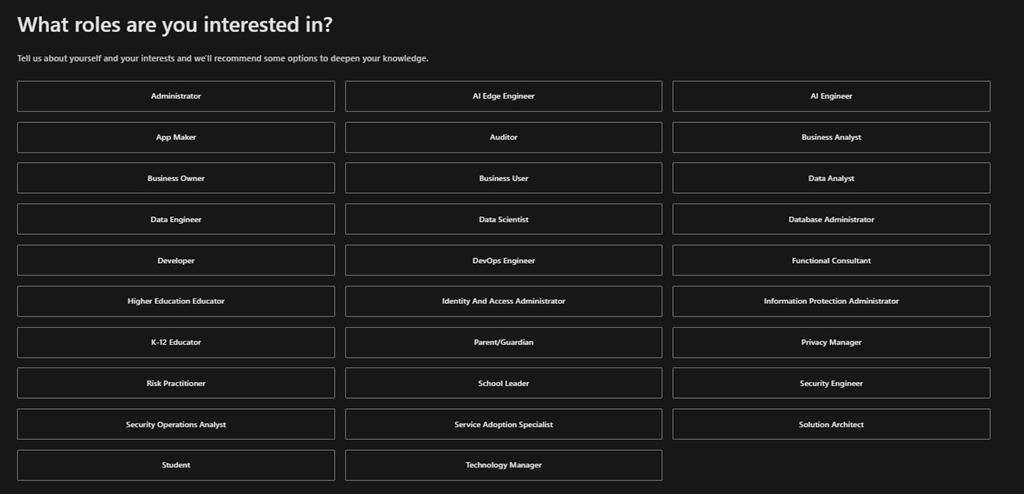Screen dimensions: 1024x494
Task: Select DevOps Engineer role
Action: point(503,260)
